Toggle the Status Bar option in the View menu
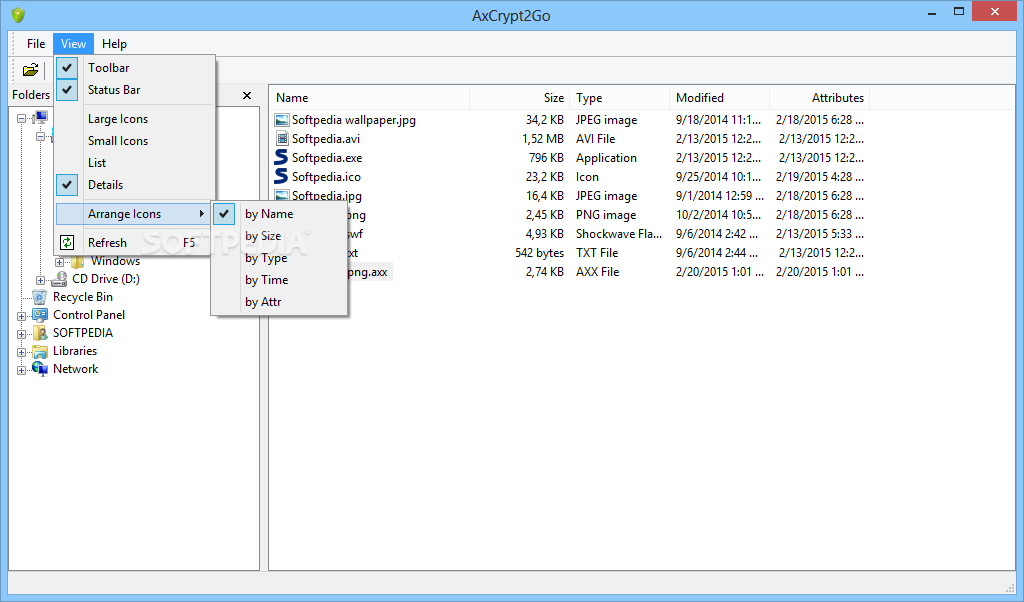This screenshot has height=602, width=1024. click(x=135, y=90)
